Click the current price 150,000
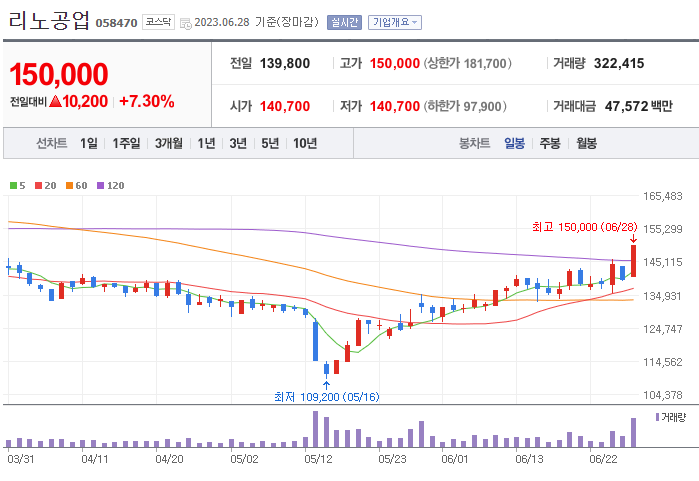This screenshot has height=481, width=699. (59, 74)
